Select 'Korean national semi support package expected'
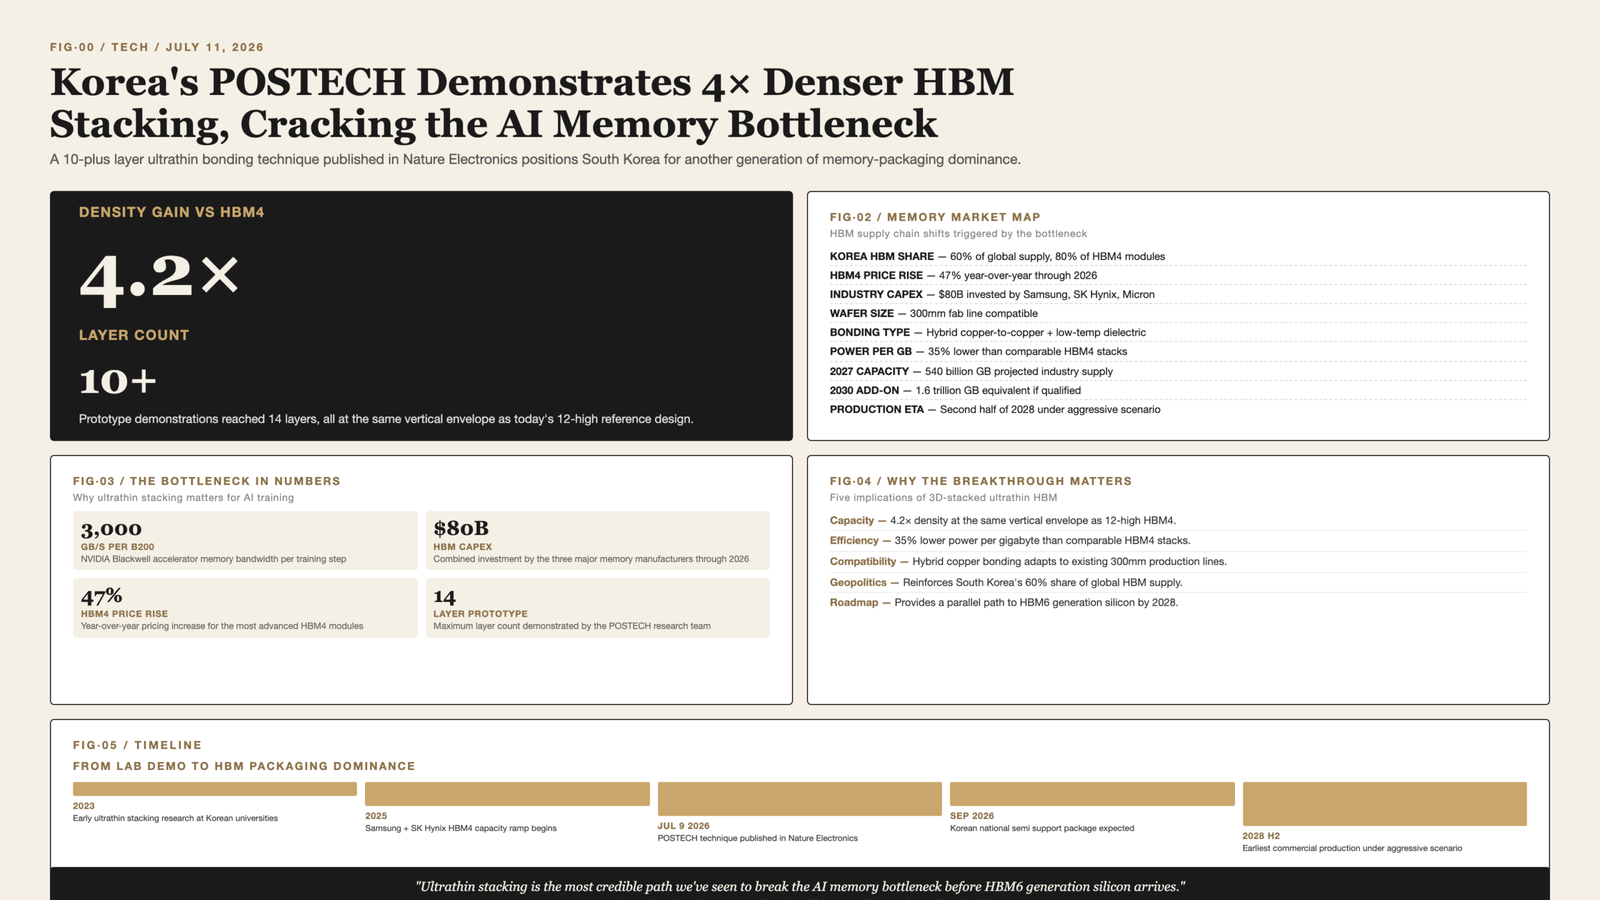The image size is (1600, 900). click(1042, 828)
